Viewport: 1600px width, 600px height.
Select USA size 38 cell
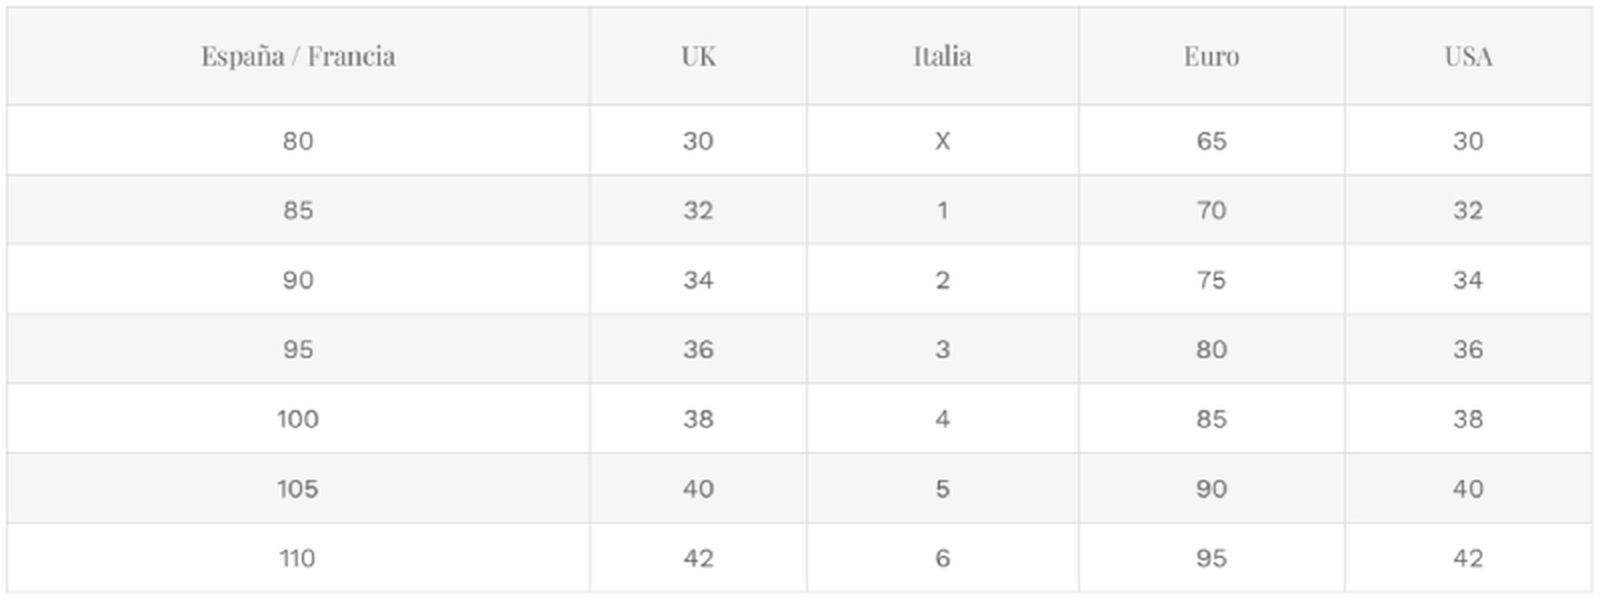click(x=1468, y=419)
